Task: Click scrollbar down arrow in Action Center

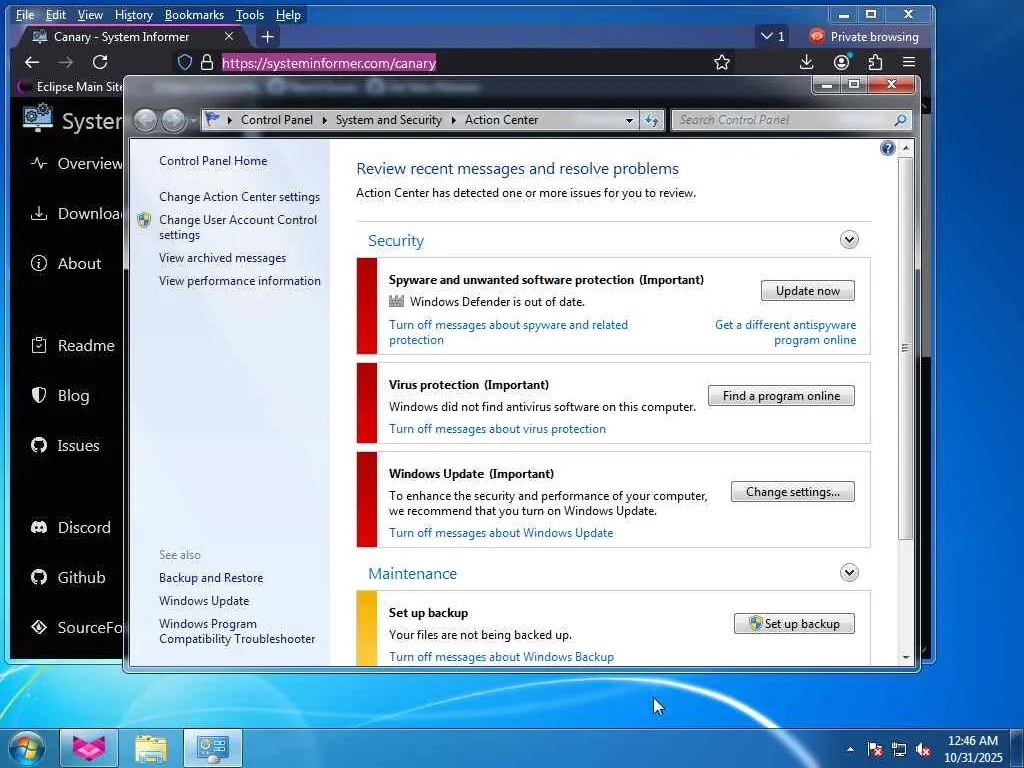Action: tap(905, 657)
